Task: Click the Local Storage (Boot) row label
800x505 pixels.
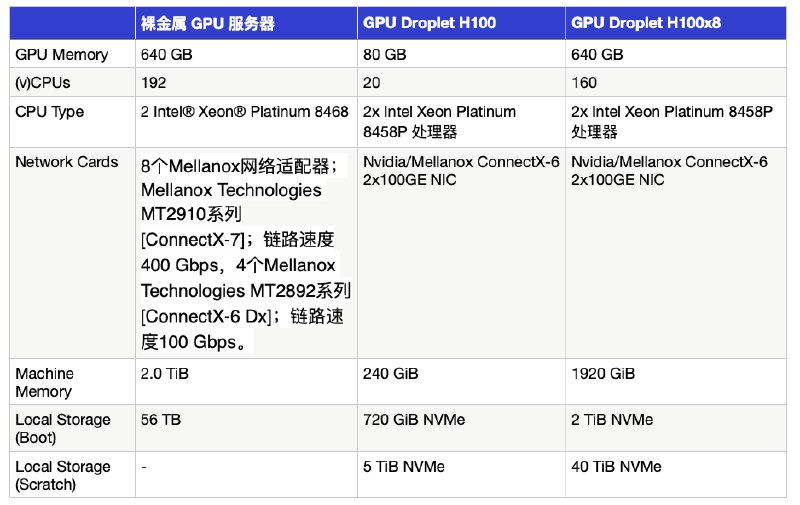Action: (x=62, y=428)
